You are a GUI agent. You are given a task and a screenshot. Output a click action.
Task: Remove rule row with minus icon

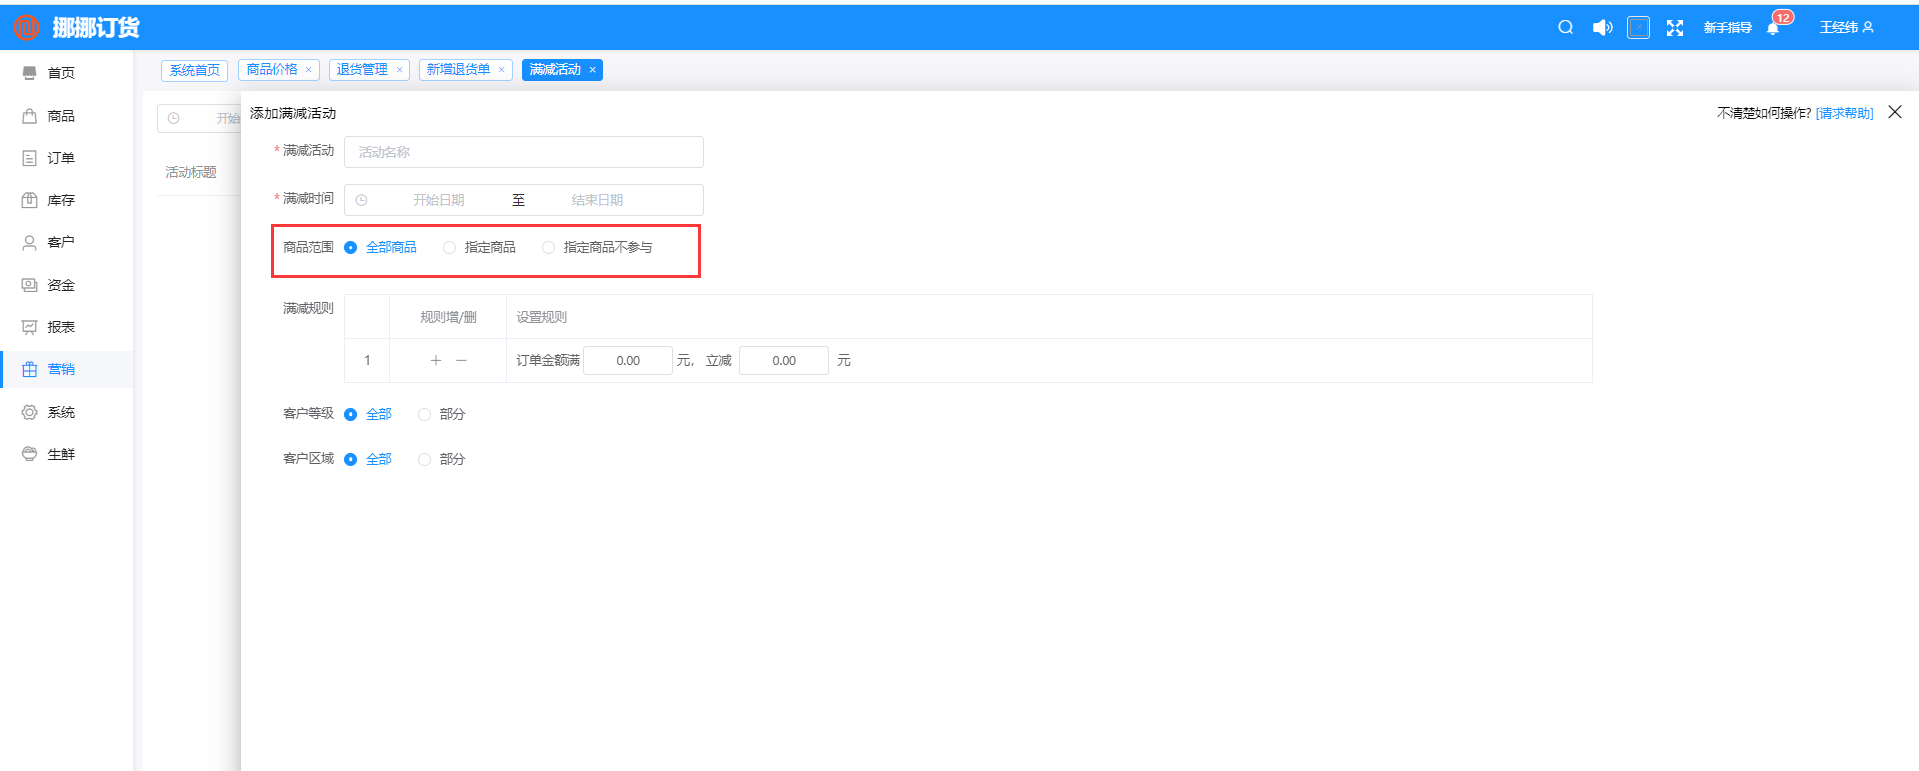tap(461, 360)
